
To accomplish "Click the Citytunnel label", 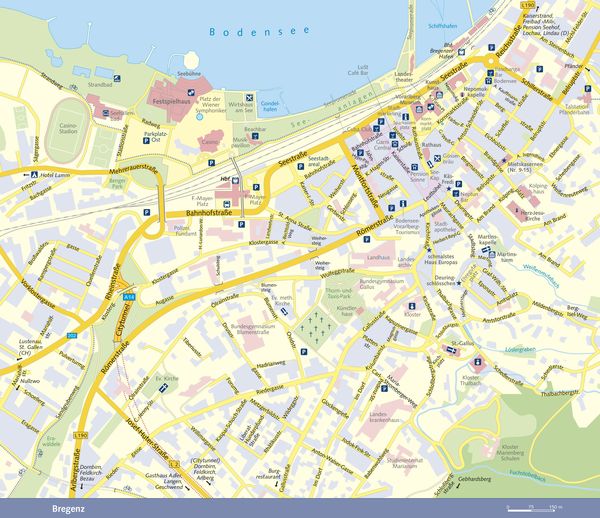I will tap(120, 321).
